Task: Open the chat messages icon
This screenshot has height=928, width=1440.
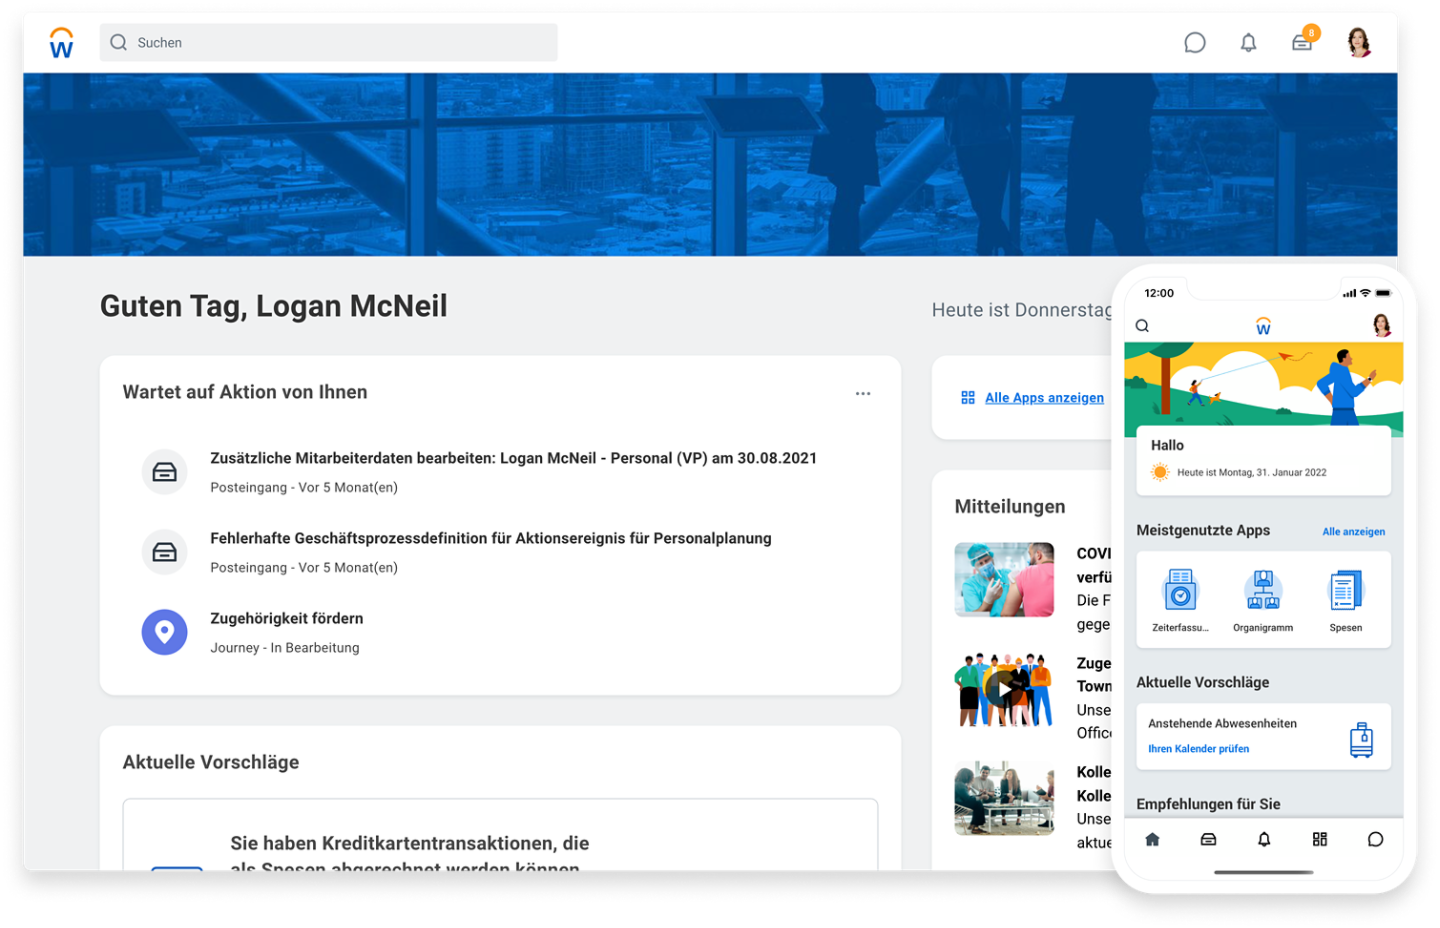Action: pos(1194,42)
